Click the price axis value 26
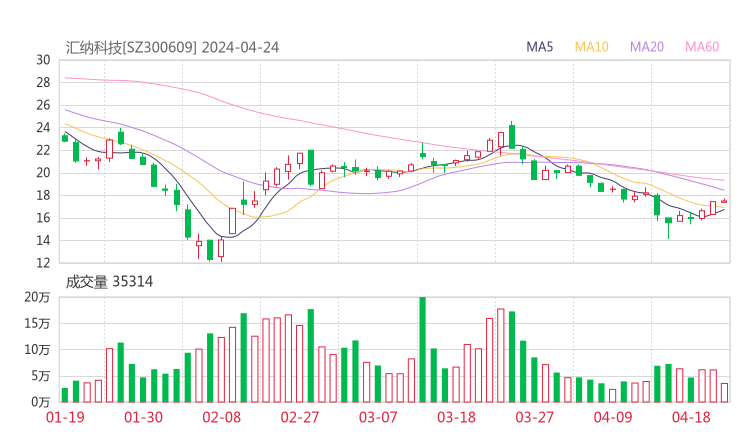 point(43,105)
